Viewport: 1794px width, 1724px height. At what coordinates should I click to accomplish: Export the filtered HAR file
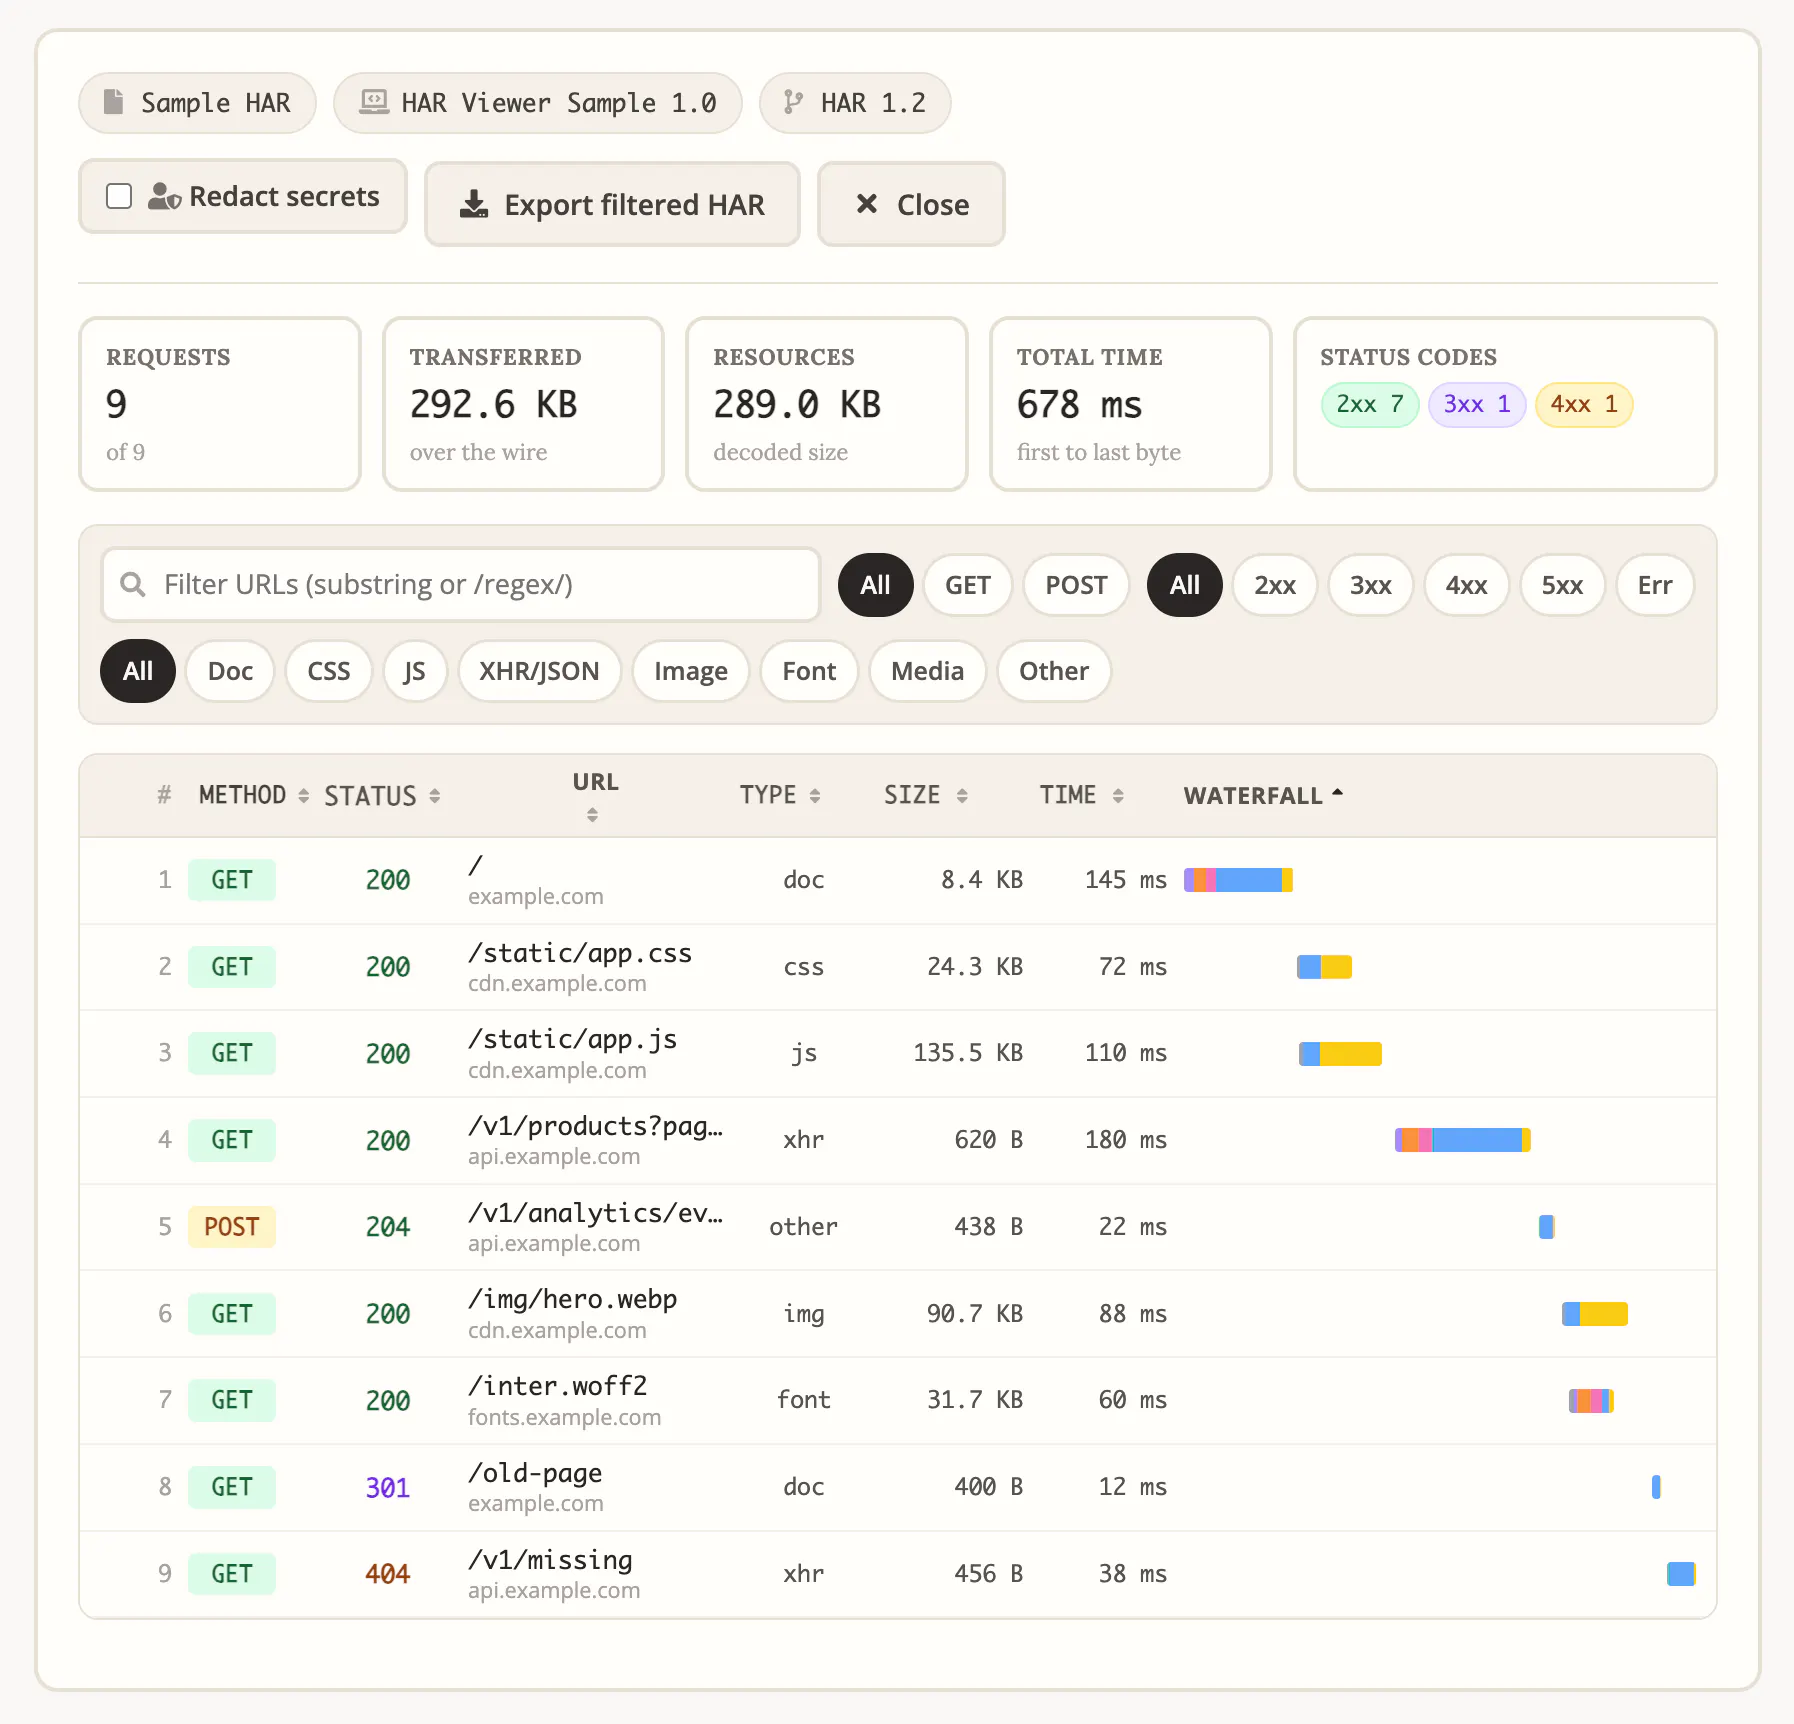(x=612, y=204)
